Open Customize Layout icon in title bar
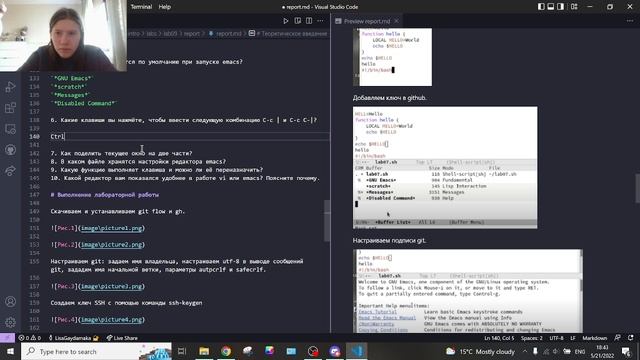This screenshot has width=640, height=360. (574, 7)
